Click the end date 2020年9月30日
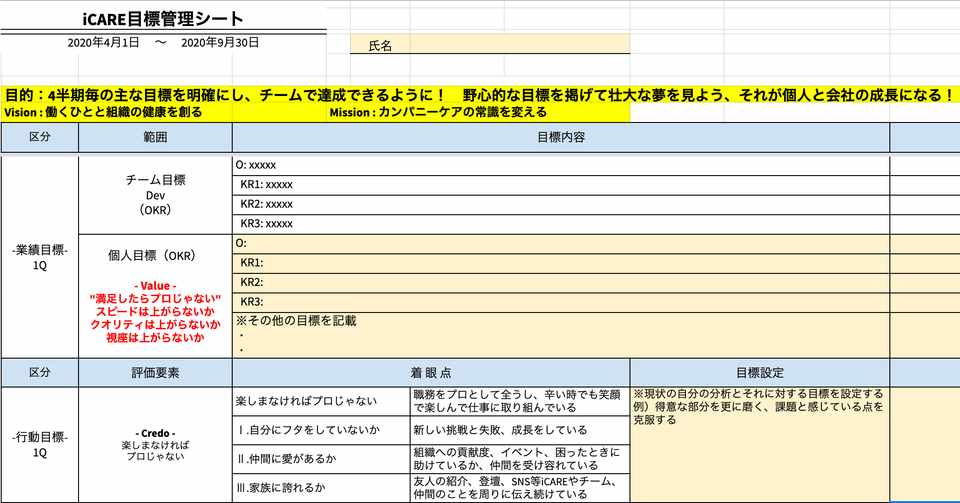This screenshot has height=503, width=960. (x=220, y=43)
